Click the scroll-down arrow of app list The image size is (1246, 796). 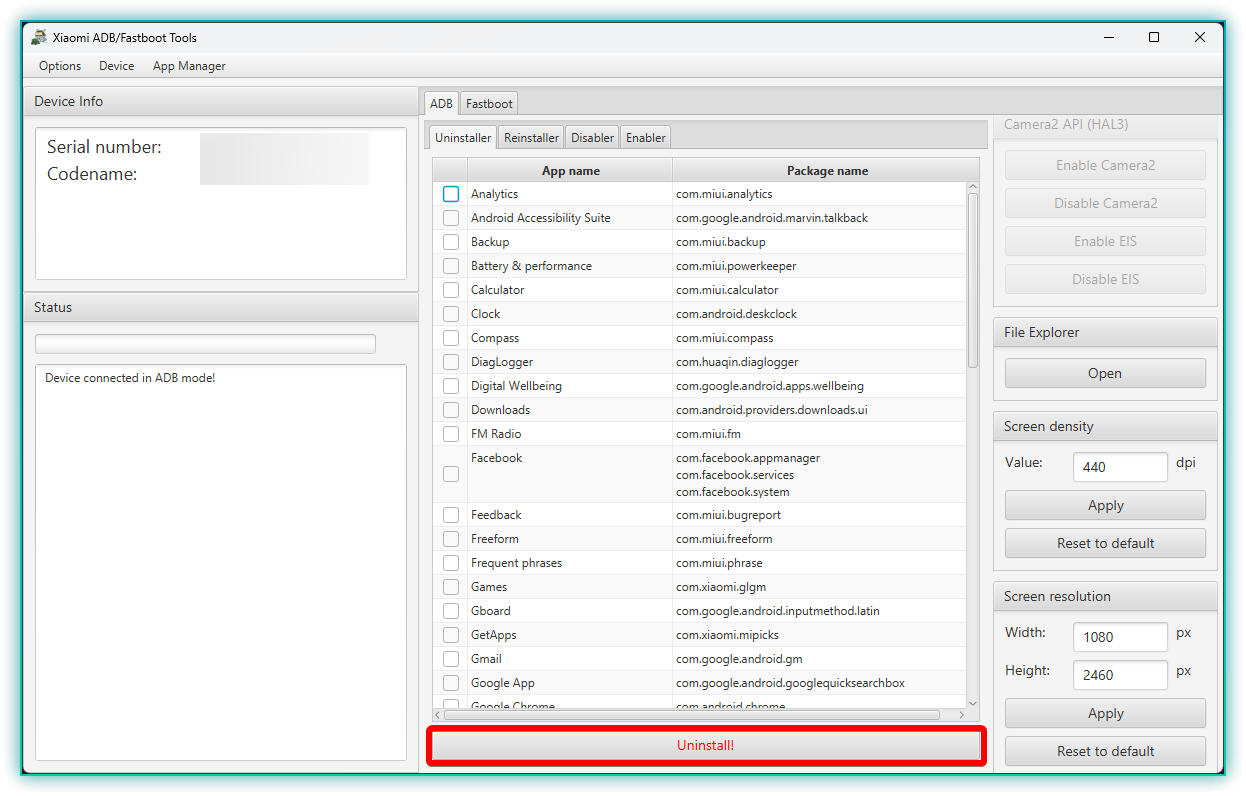tap(973, 703)
